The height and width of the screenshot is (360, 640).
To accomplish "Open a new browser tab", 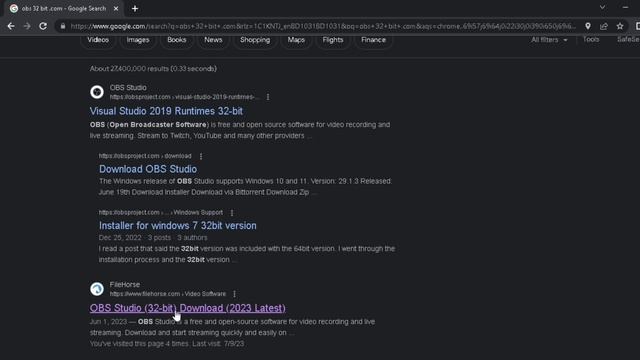I will 135,9.
